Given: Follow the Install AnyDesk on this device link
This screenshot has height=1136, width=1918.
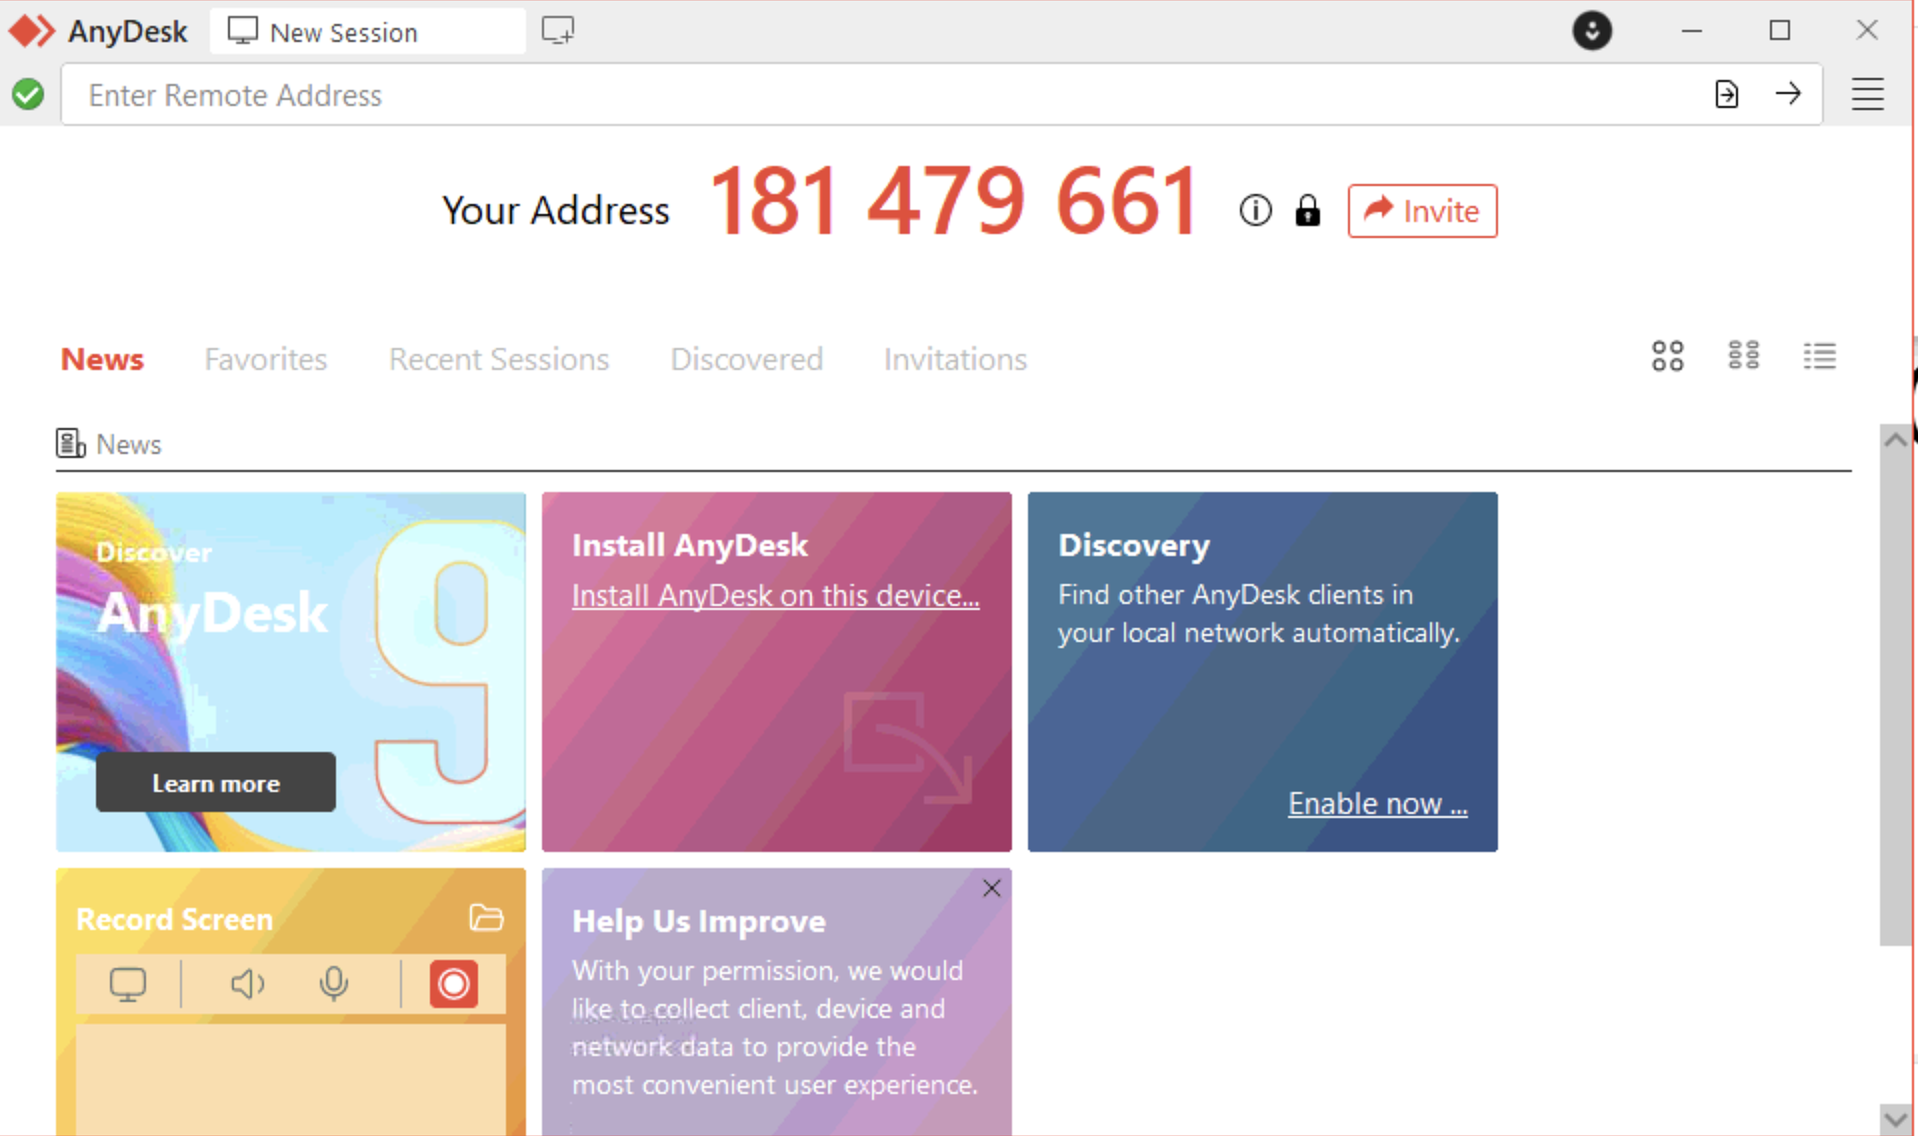Looking at the screenshot, I should pos(775,596).
